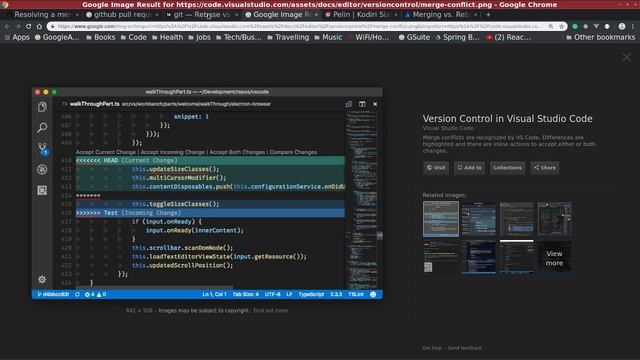
Task: Reload the Google Images page
Action: tap(29, 26)
